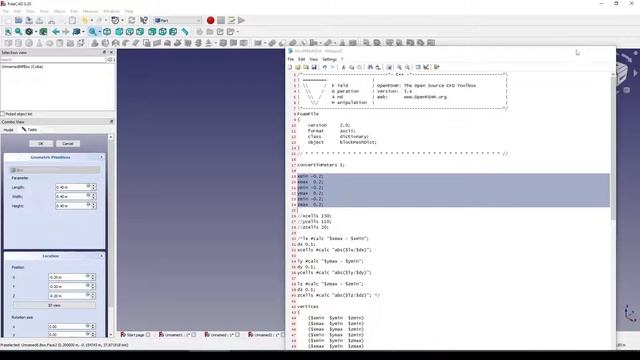This screenshot has width=640, height=360.
Task: Click the 3D view button
Action: [x=54, y=305]
